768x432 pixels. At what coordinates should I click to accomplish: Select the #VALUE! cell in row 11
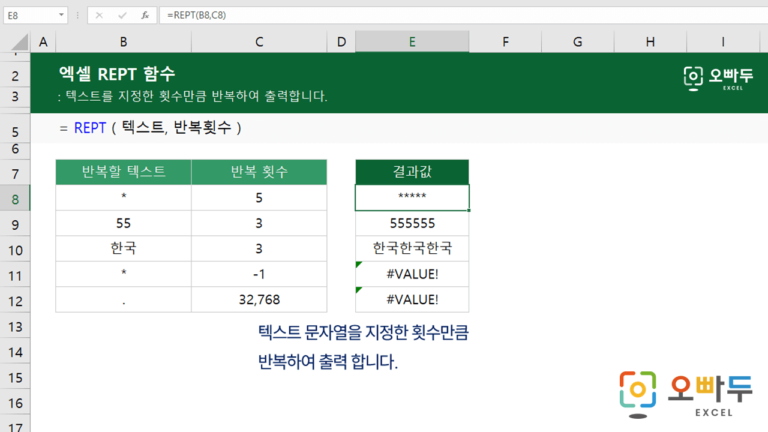point(412,274)
